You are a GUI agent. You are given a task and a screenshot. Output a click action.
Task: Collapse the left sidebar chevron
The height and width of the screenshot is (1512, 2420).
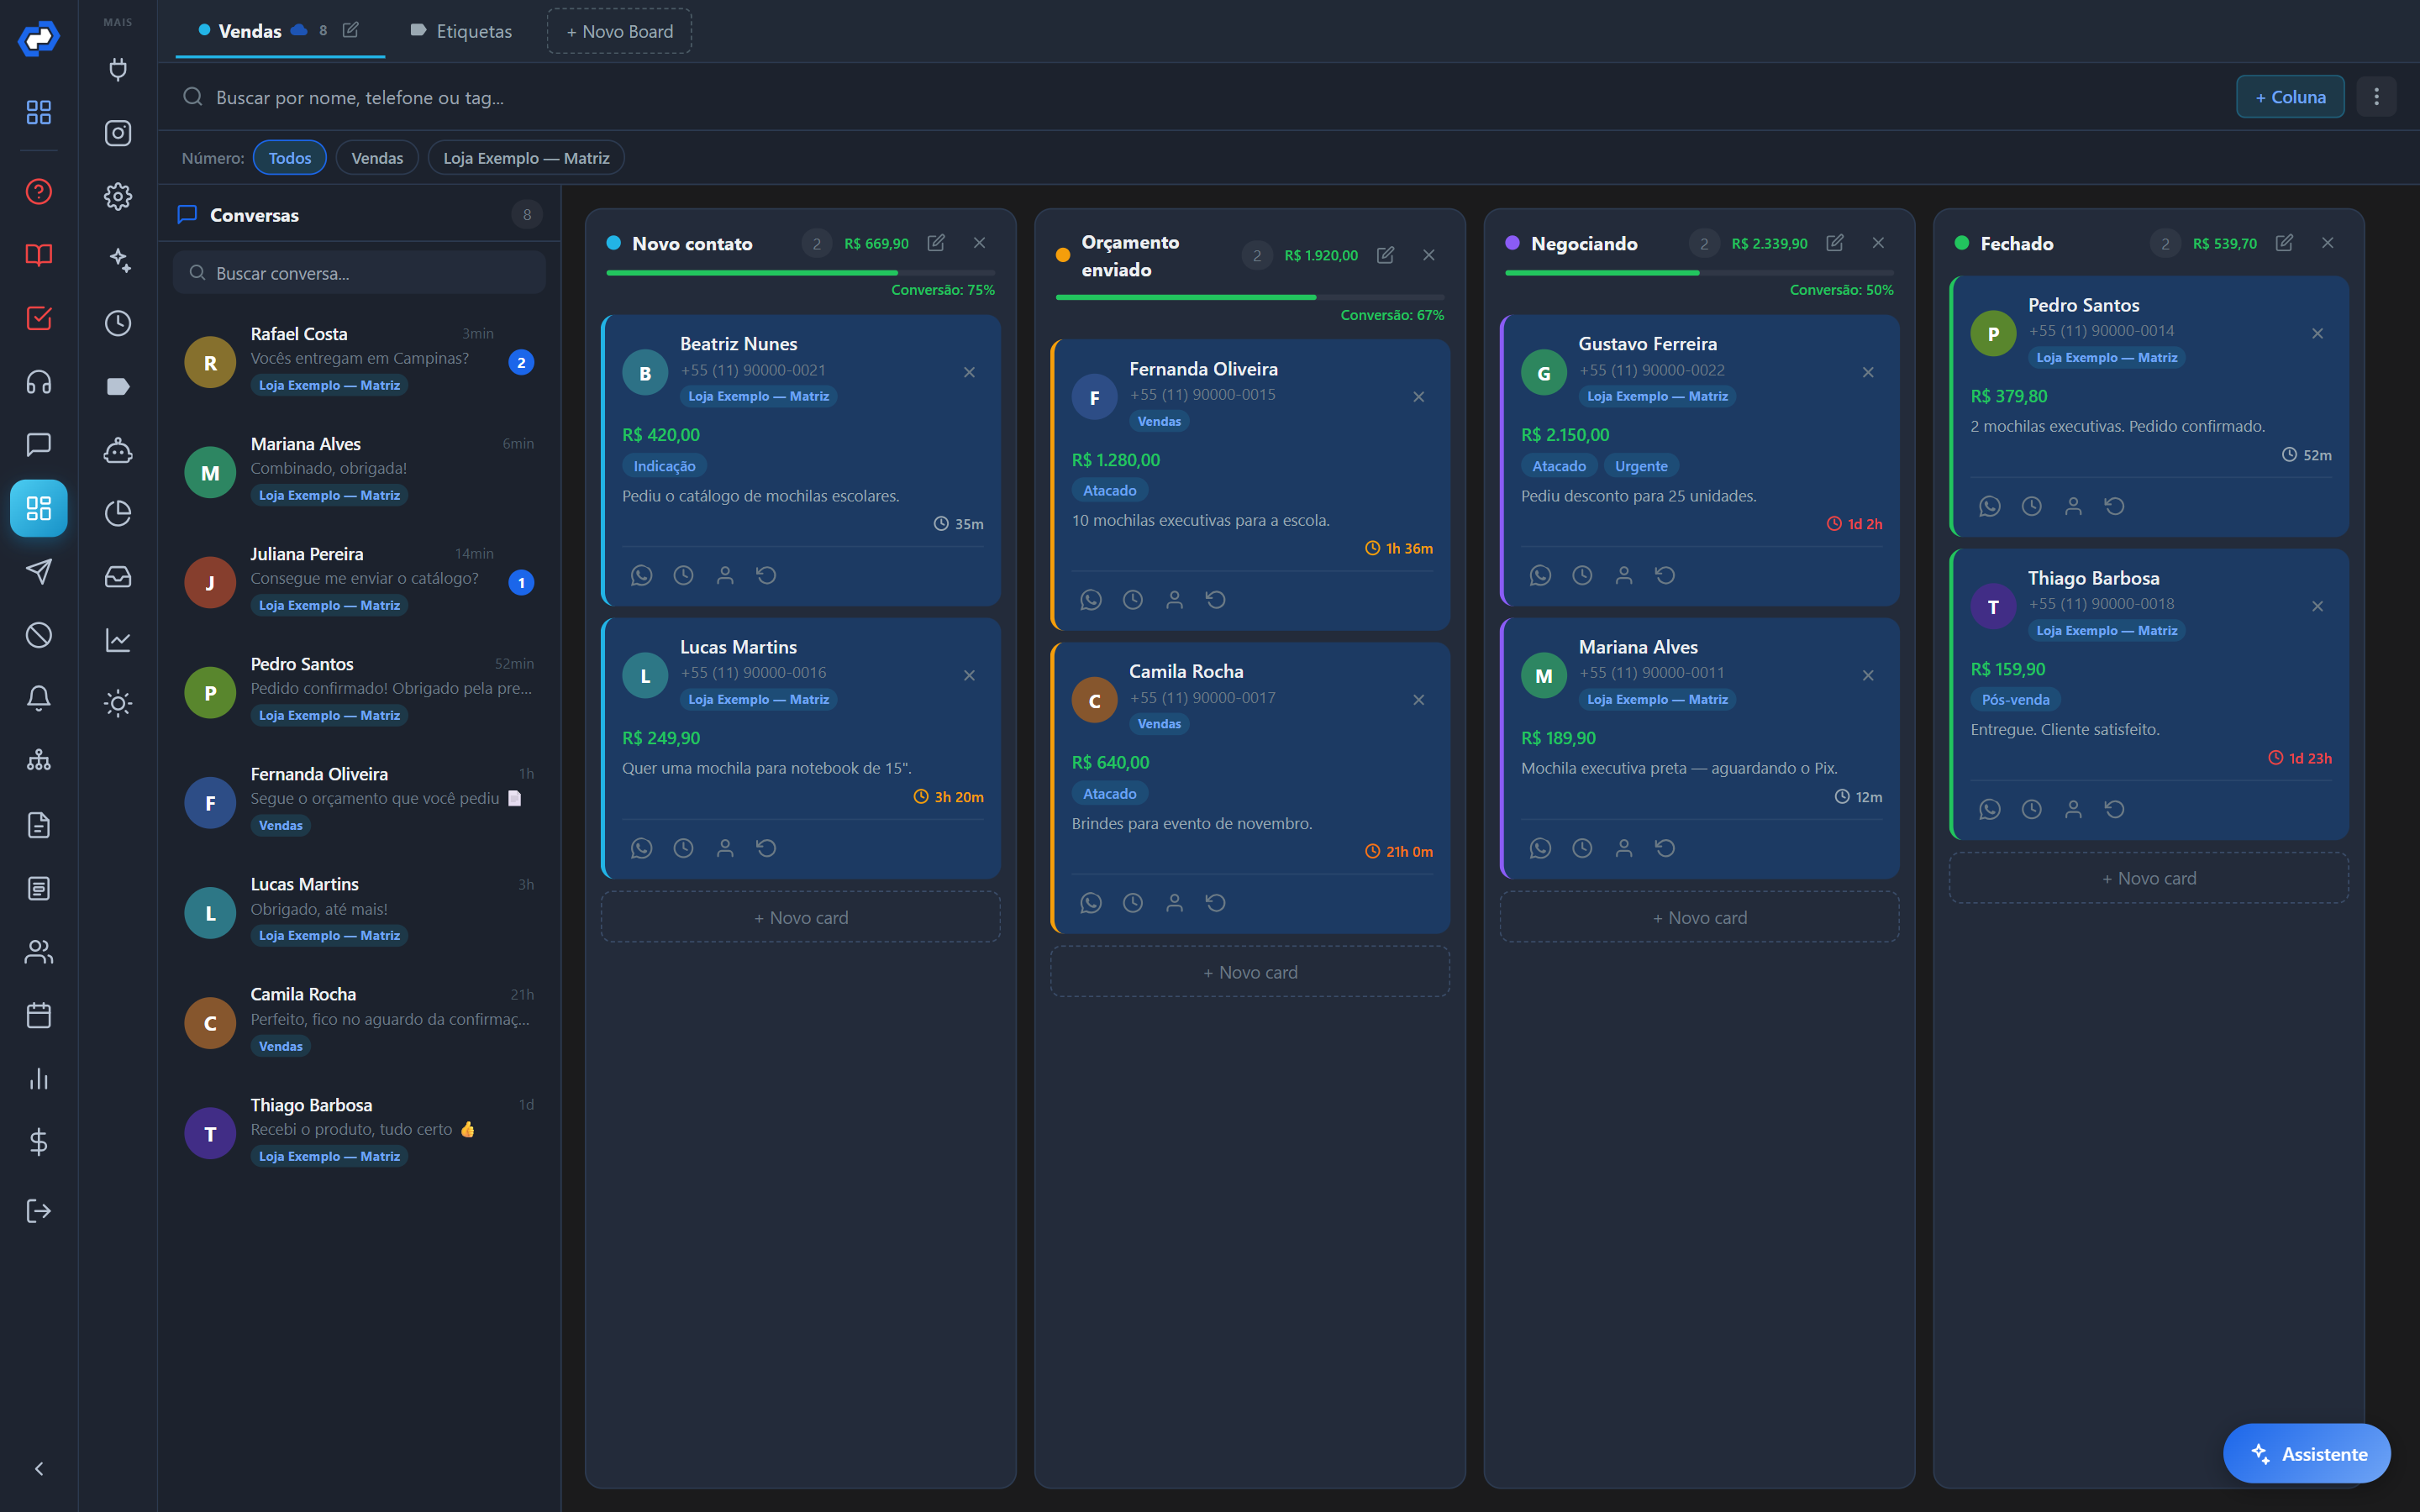(x=39, y=1469)
